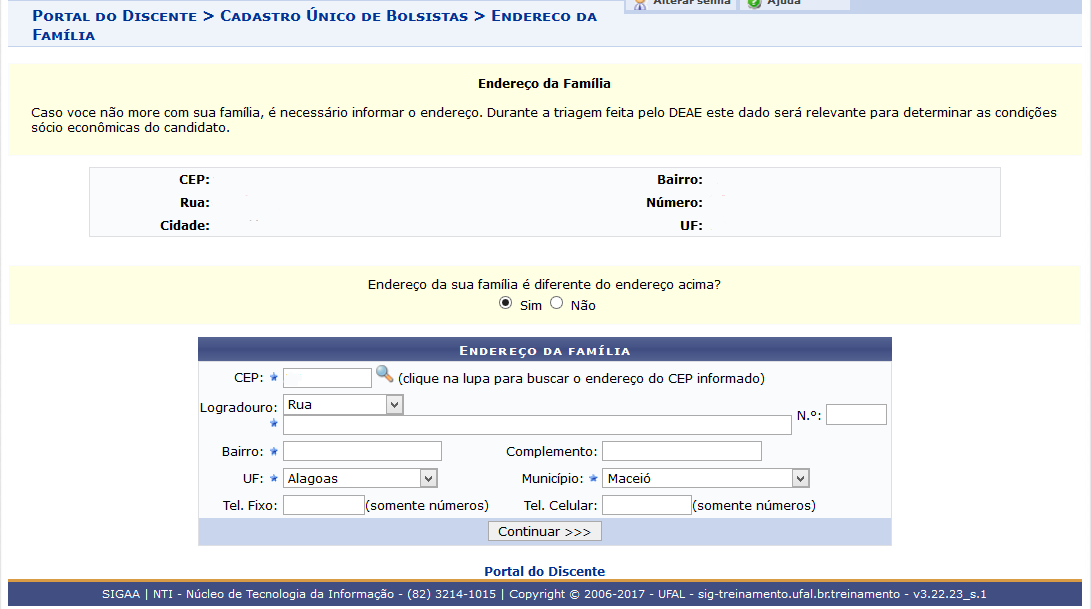Open the Município dropdown showing Maceió
Screen dimensions: 1091x609
[705, 478]
